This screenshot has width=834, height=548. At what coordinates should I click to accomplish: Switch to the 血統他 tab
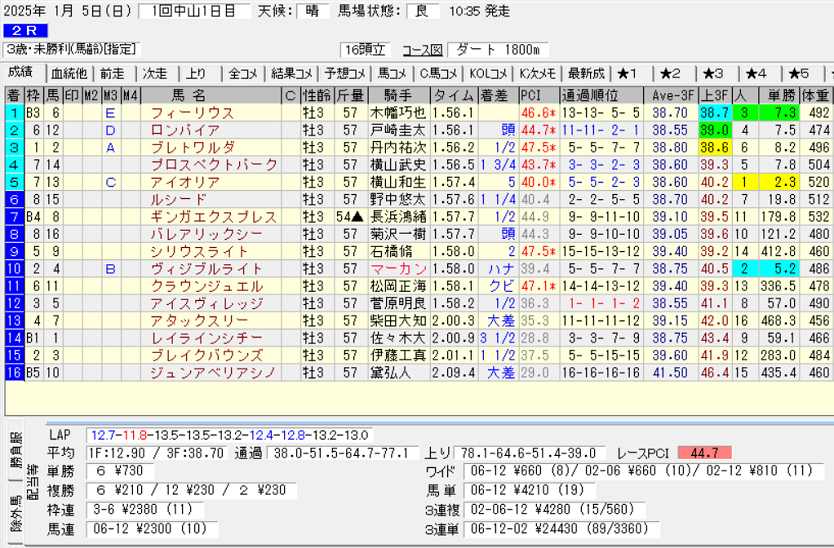point(69,73)
